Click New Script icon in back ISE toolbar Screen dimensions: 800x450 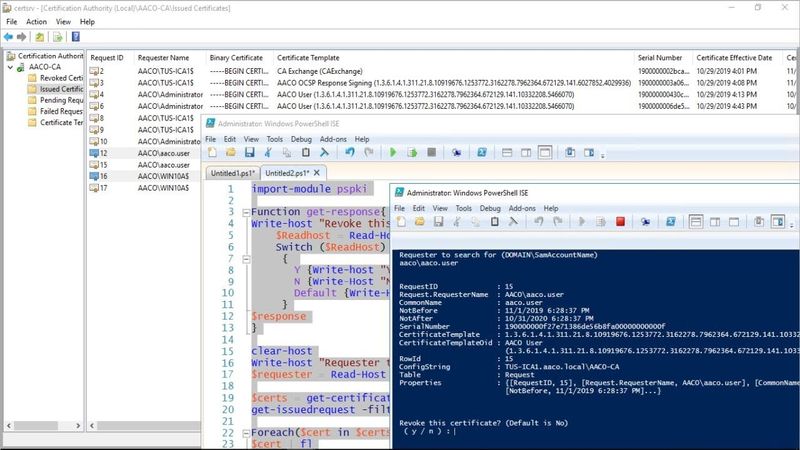pyautogui.click(x=212, y=153)
